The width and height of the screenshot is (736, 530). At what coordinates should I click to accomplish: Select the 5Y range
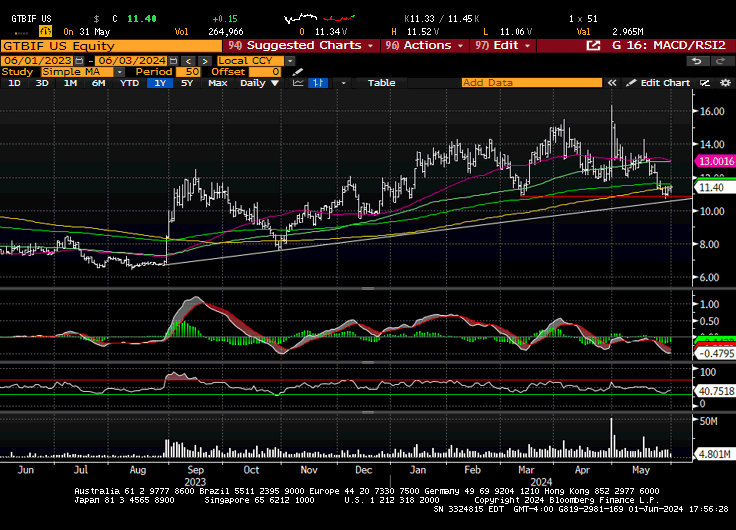[x=187, y=83]
